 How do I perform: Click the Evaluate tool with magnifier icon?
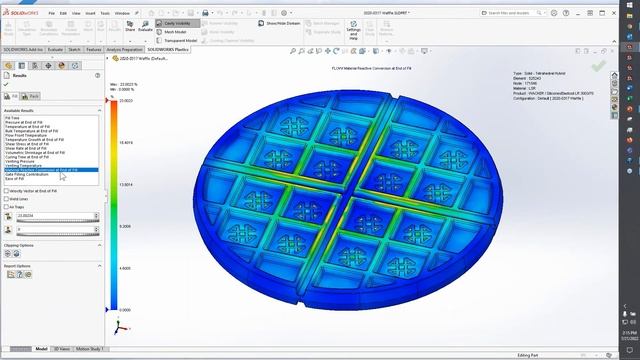(145, 26)
